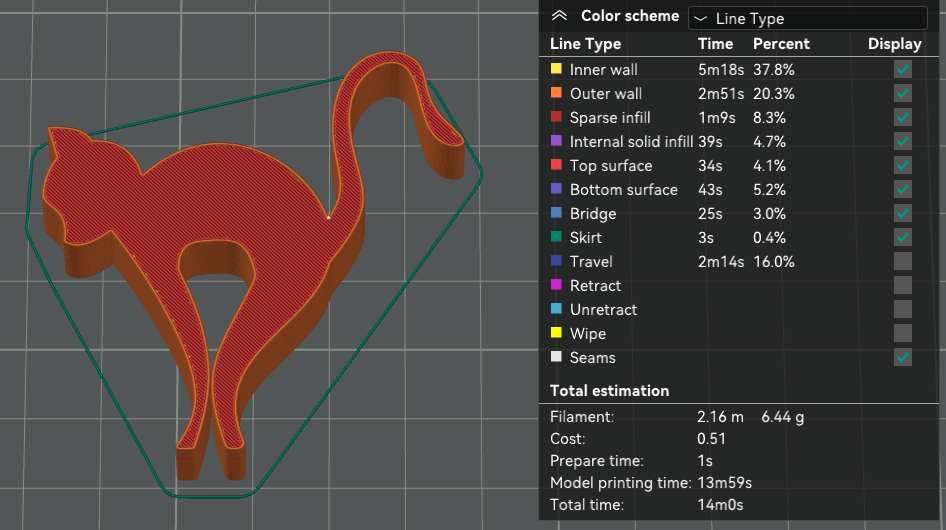The width and height of the screenshot is (946, 530).
Task: Click the green Skirt color swatch
Action: [x=556, y=237]
